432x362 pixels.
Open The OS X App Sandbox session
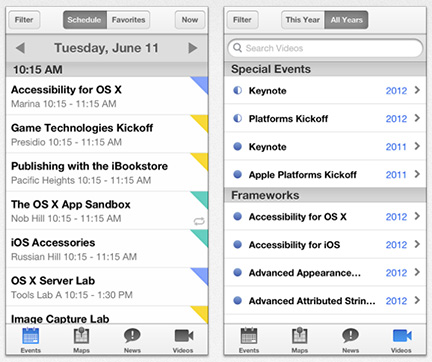107,211
